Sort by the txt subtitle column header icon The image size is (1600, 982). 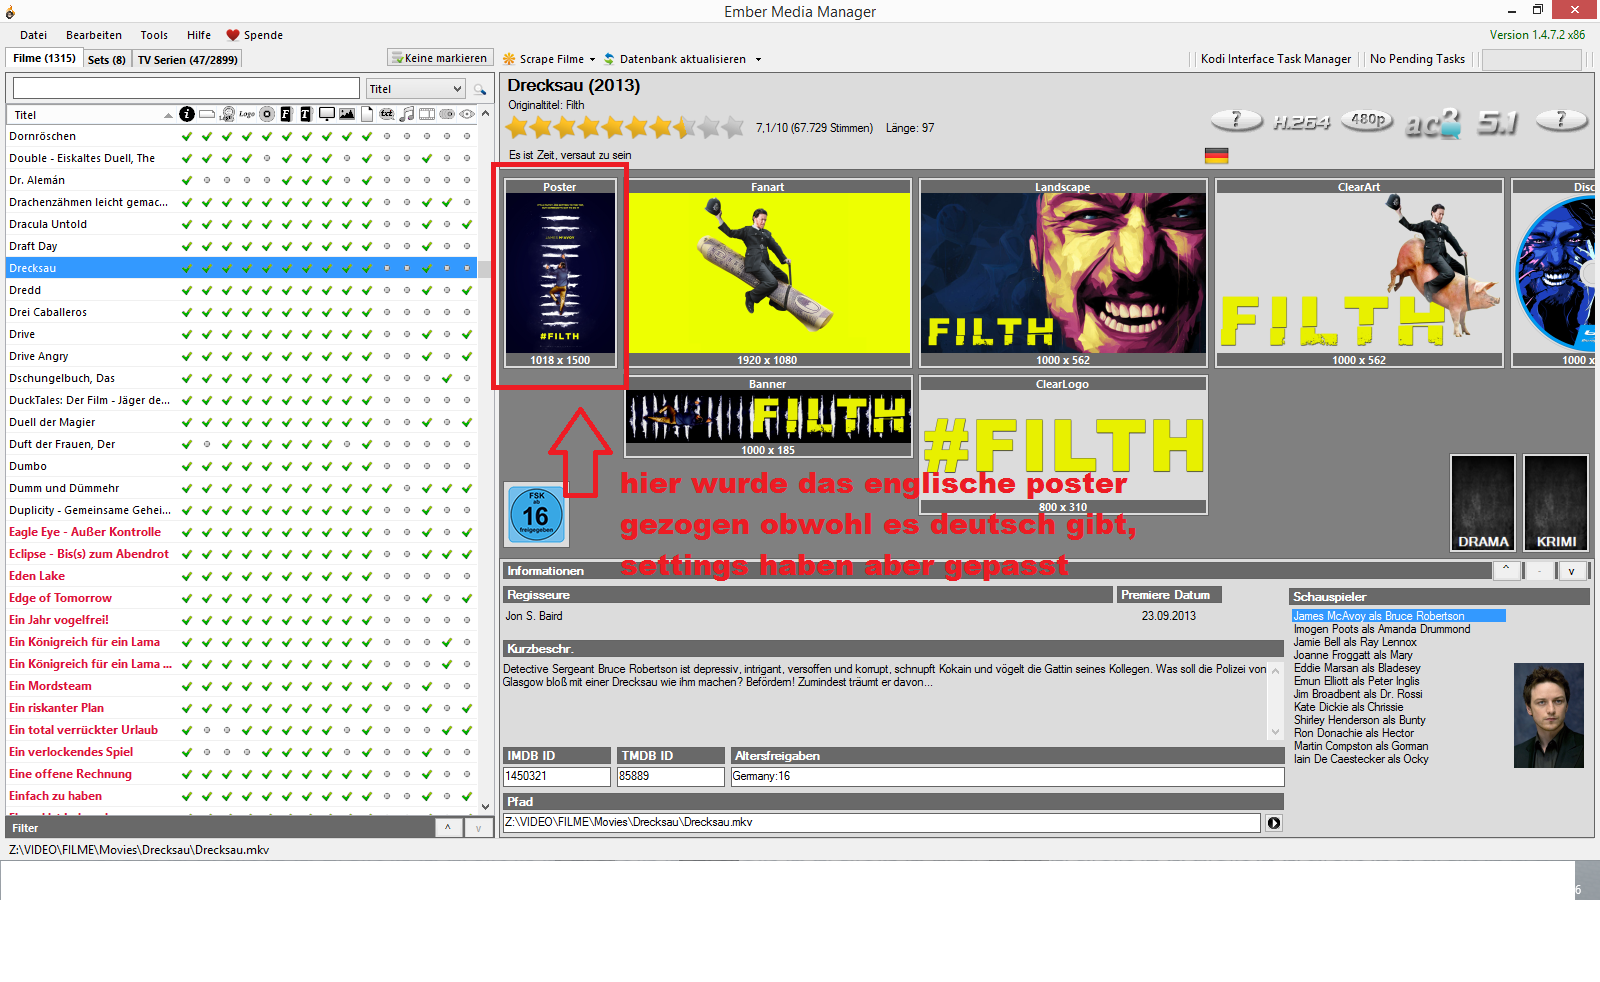(x=387, y=114)
